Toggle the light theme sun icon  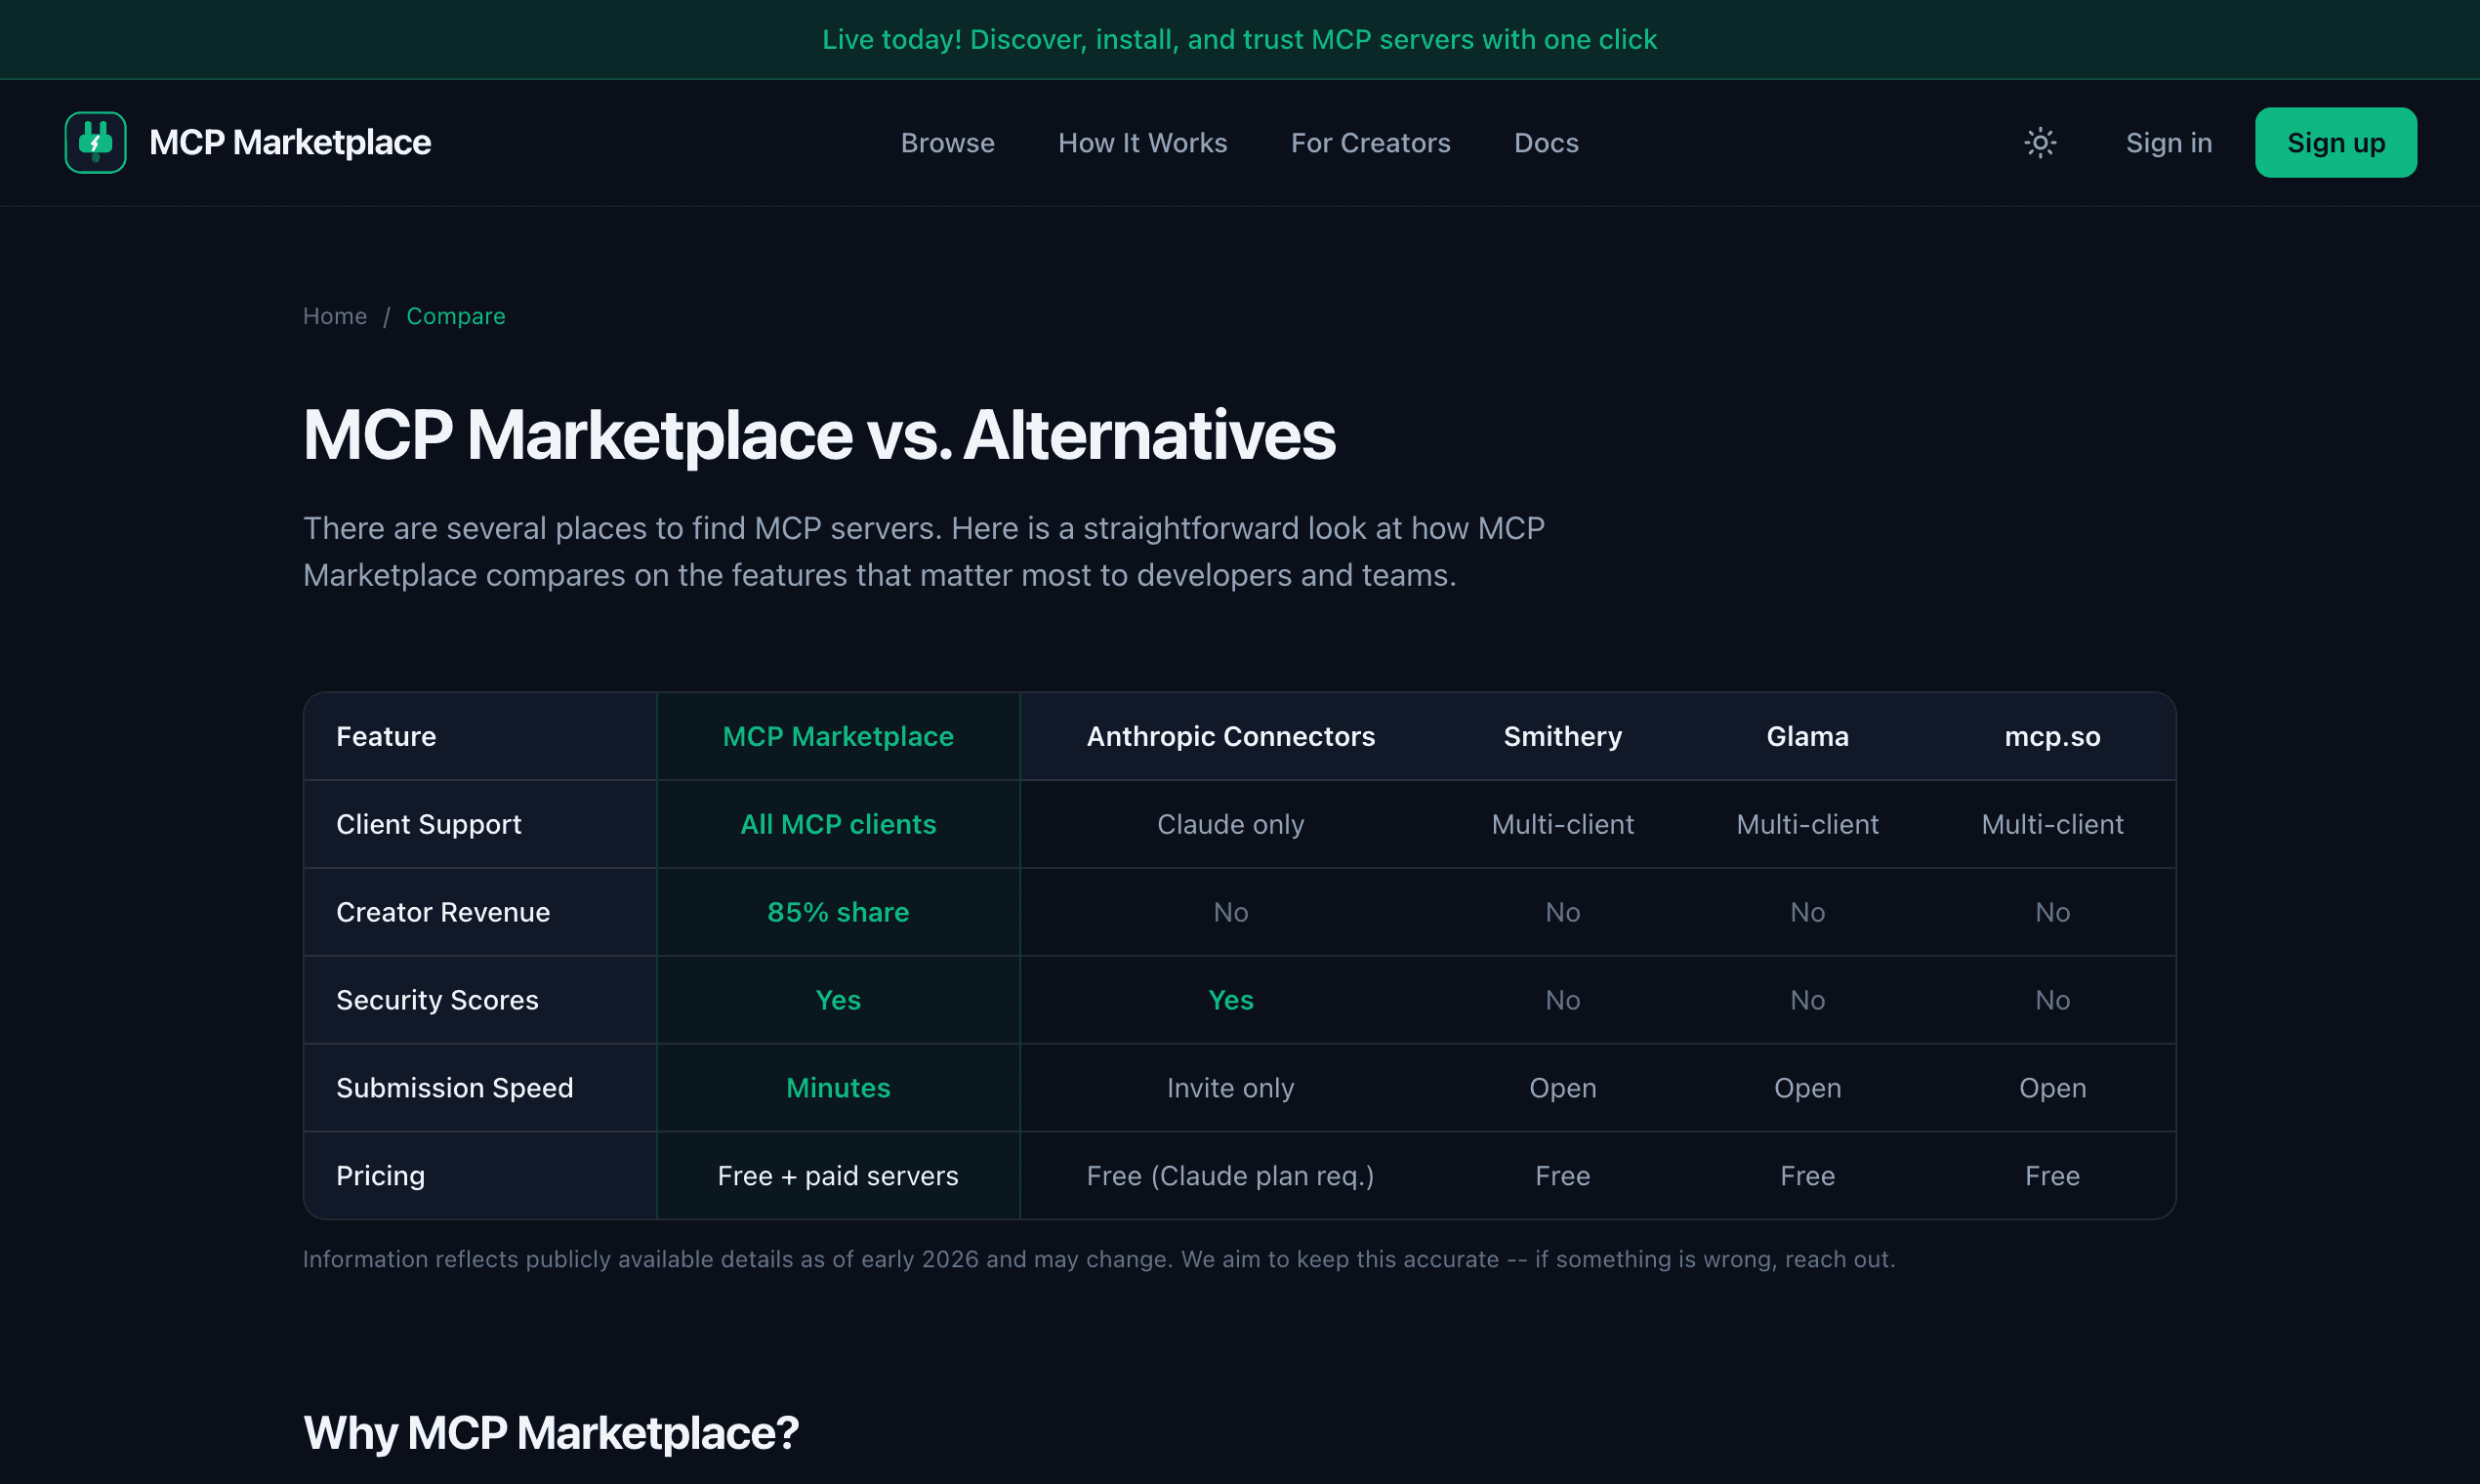coord(2039,142)
